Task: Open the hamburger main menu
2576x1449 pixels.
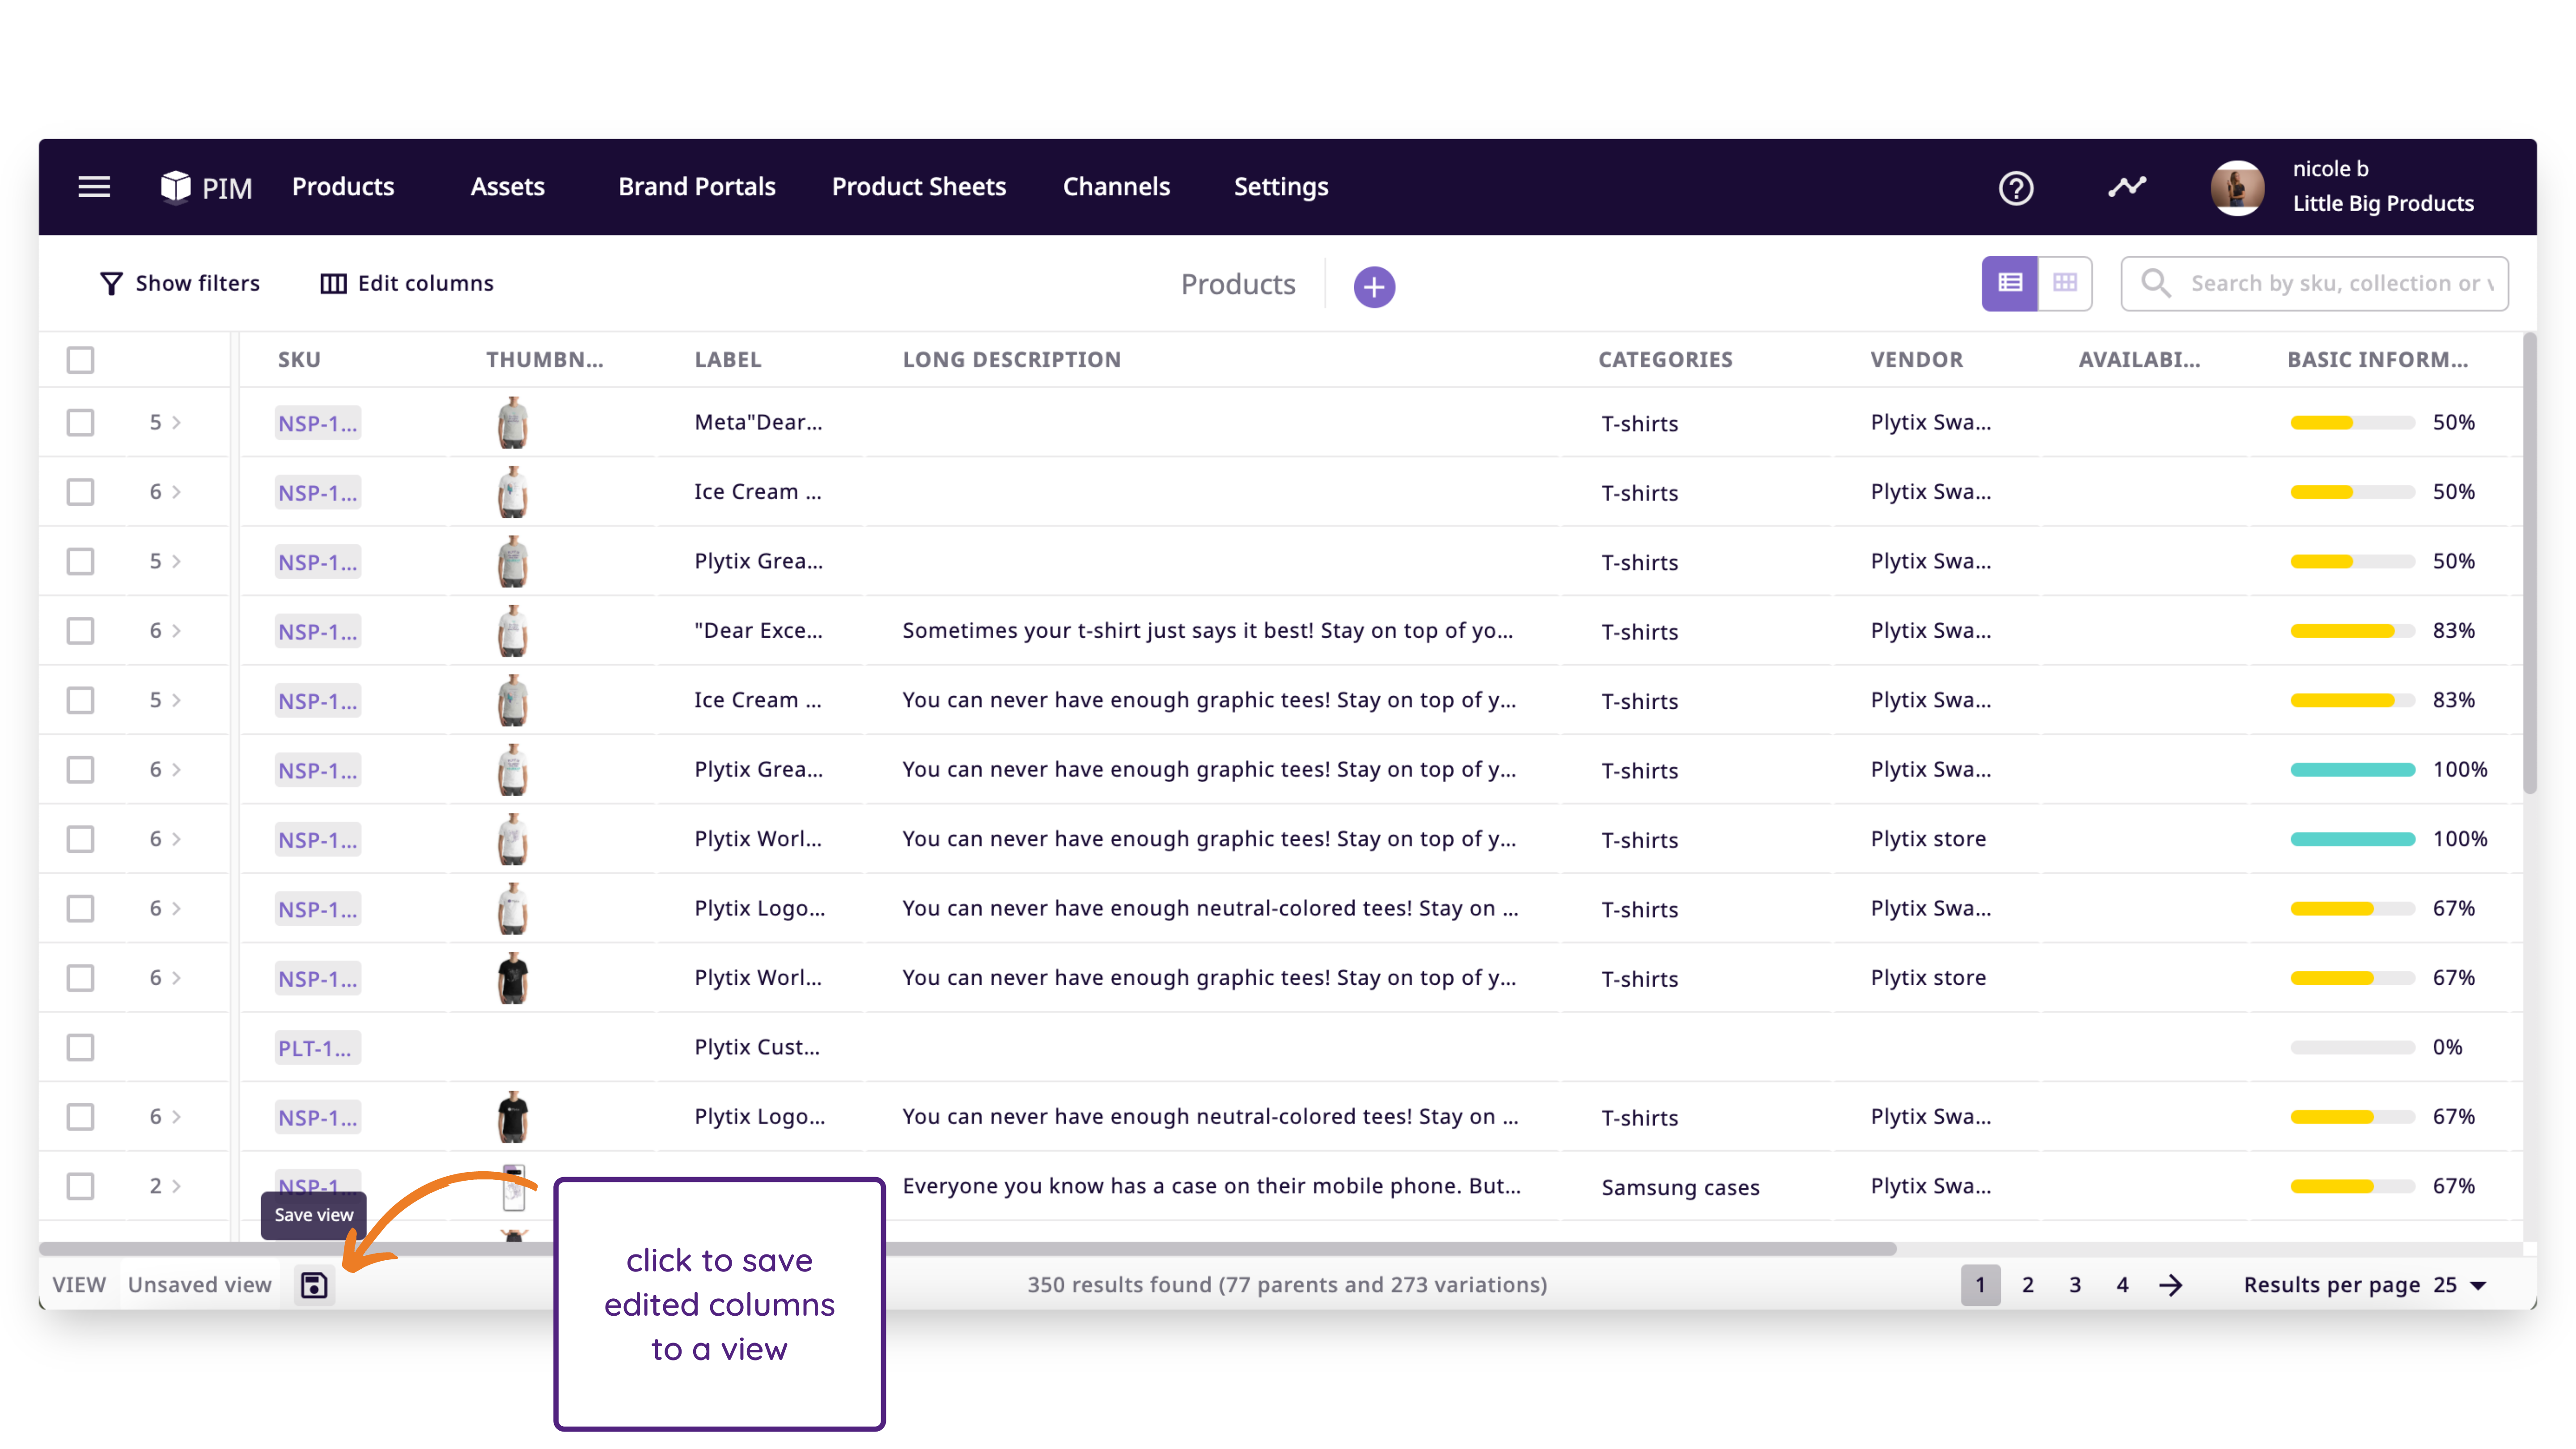Action: [94, 187]
